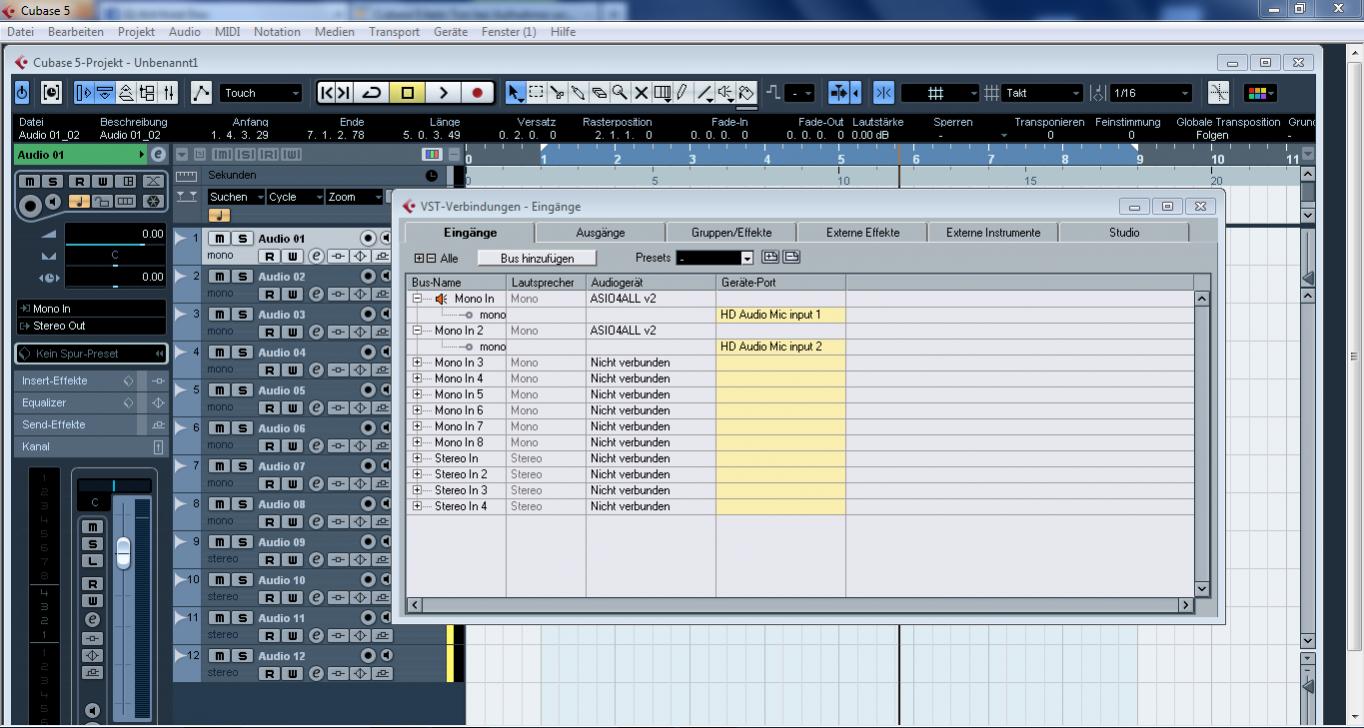Expand the Stereo In 2 bus
The image size is (1364, 728).
coord(418,474)
